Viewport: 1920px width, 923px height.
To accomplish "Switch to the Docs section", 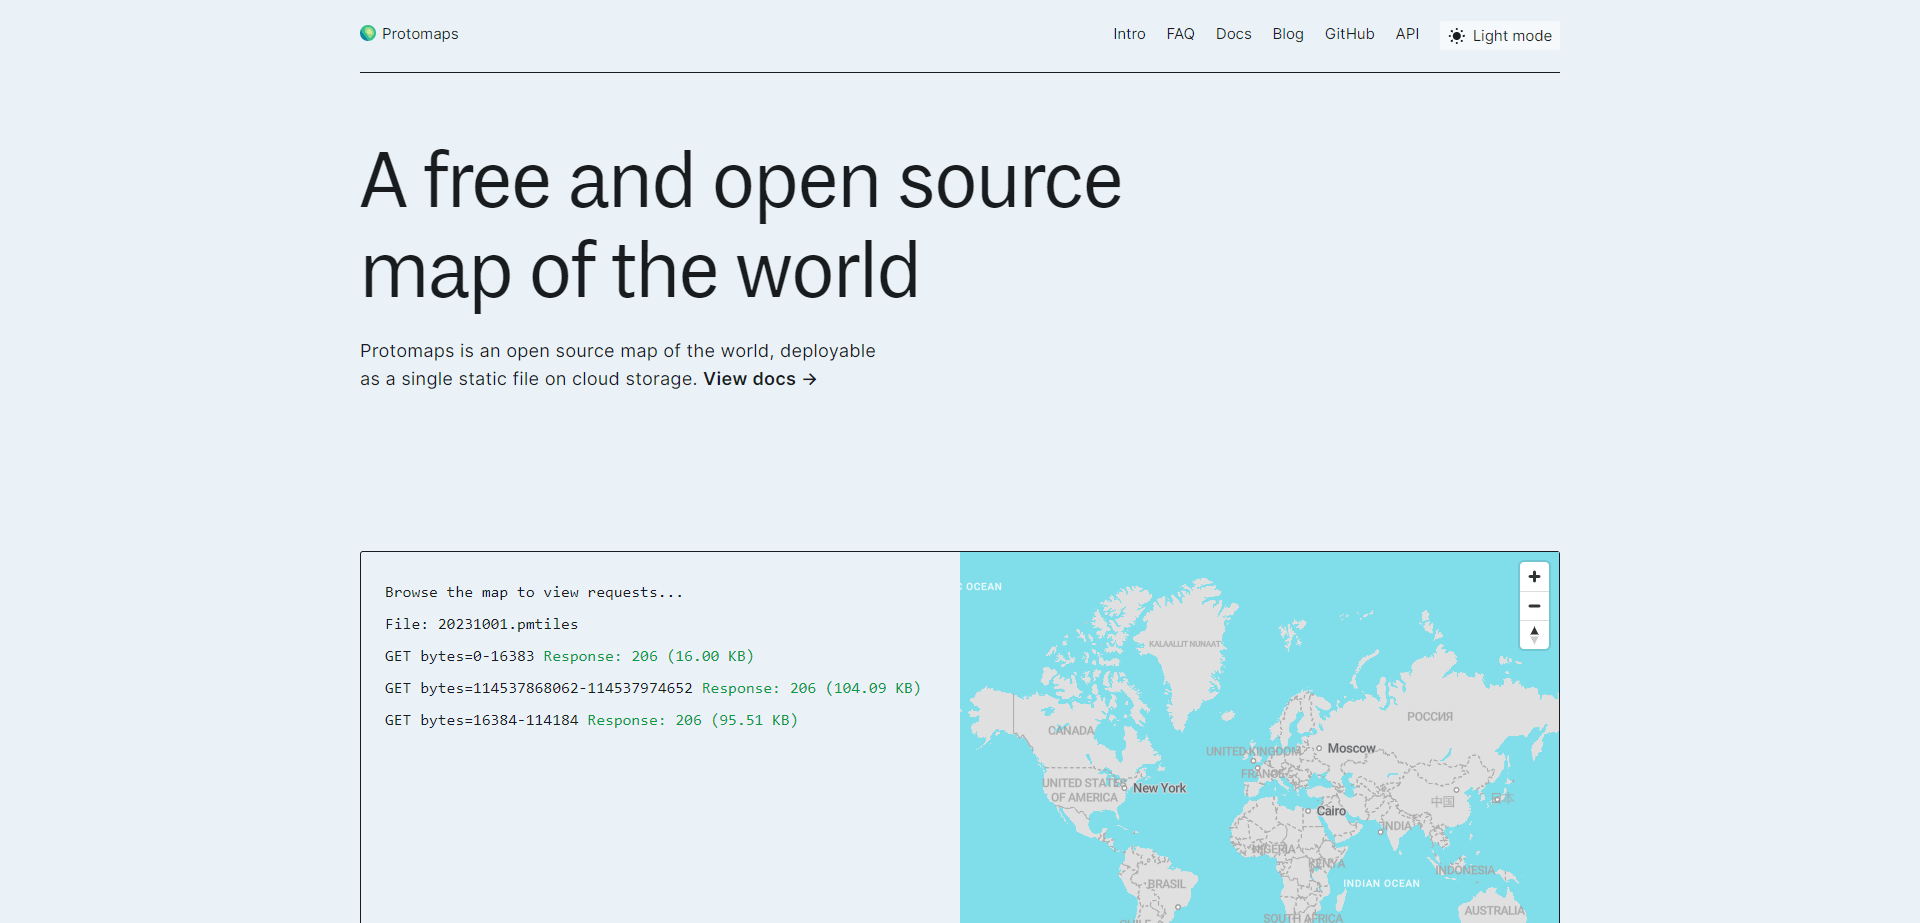I will click(1233, 33).
